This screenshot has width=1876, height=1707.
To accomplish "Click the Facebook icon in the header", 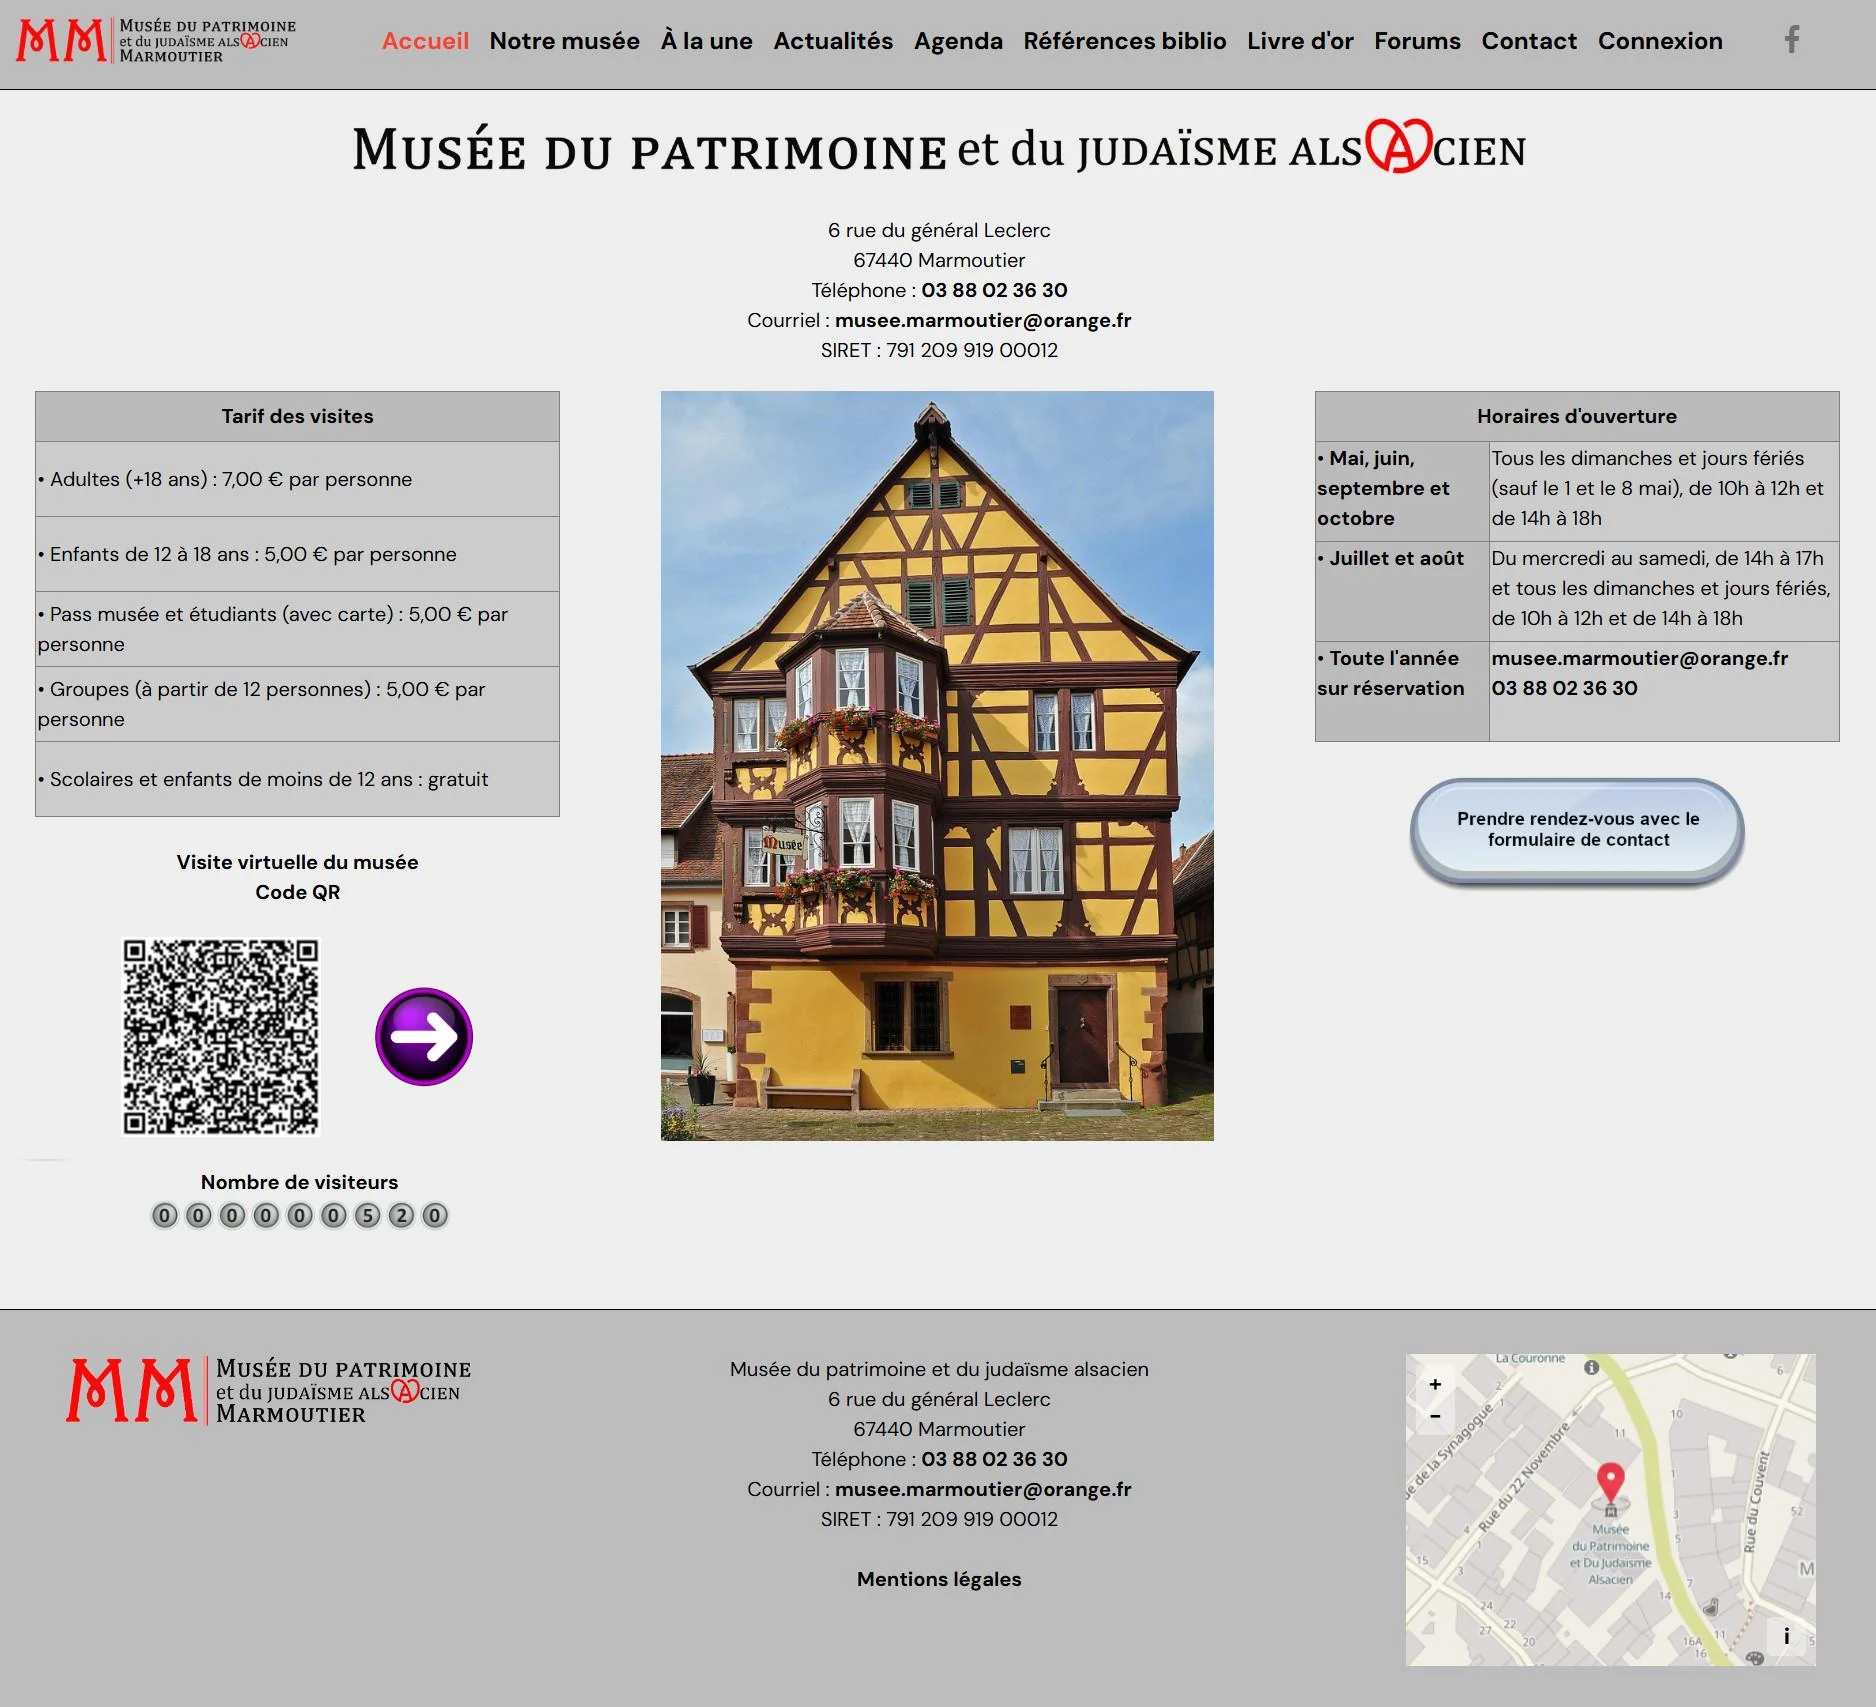I will click(1792, 40).
